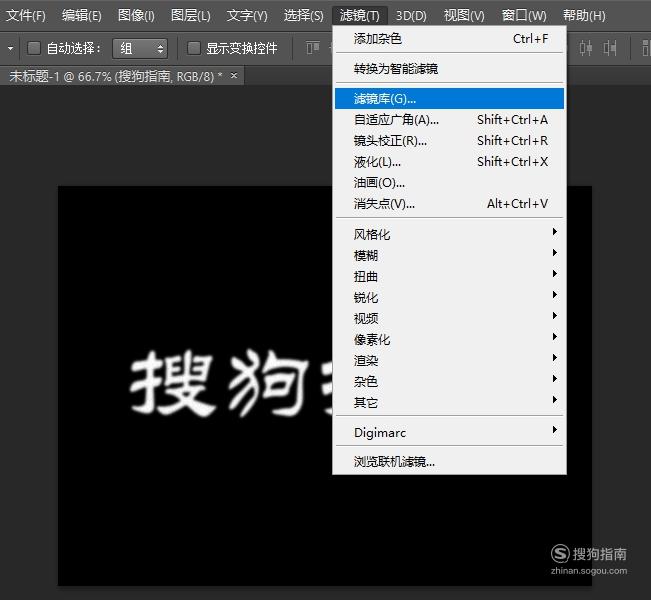
Task: Open the 选择(S) menu
Action: 303,15
